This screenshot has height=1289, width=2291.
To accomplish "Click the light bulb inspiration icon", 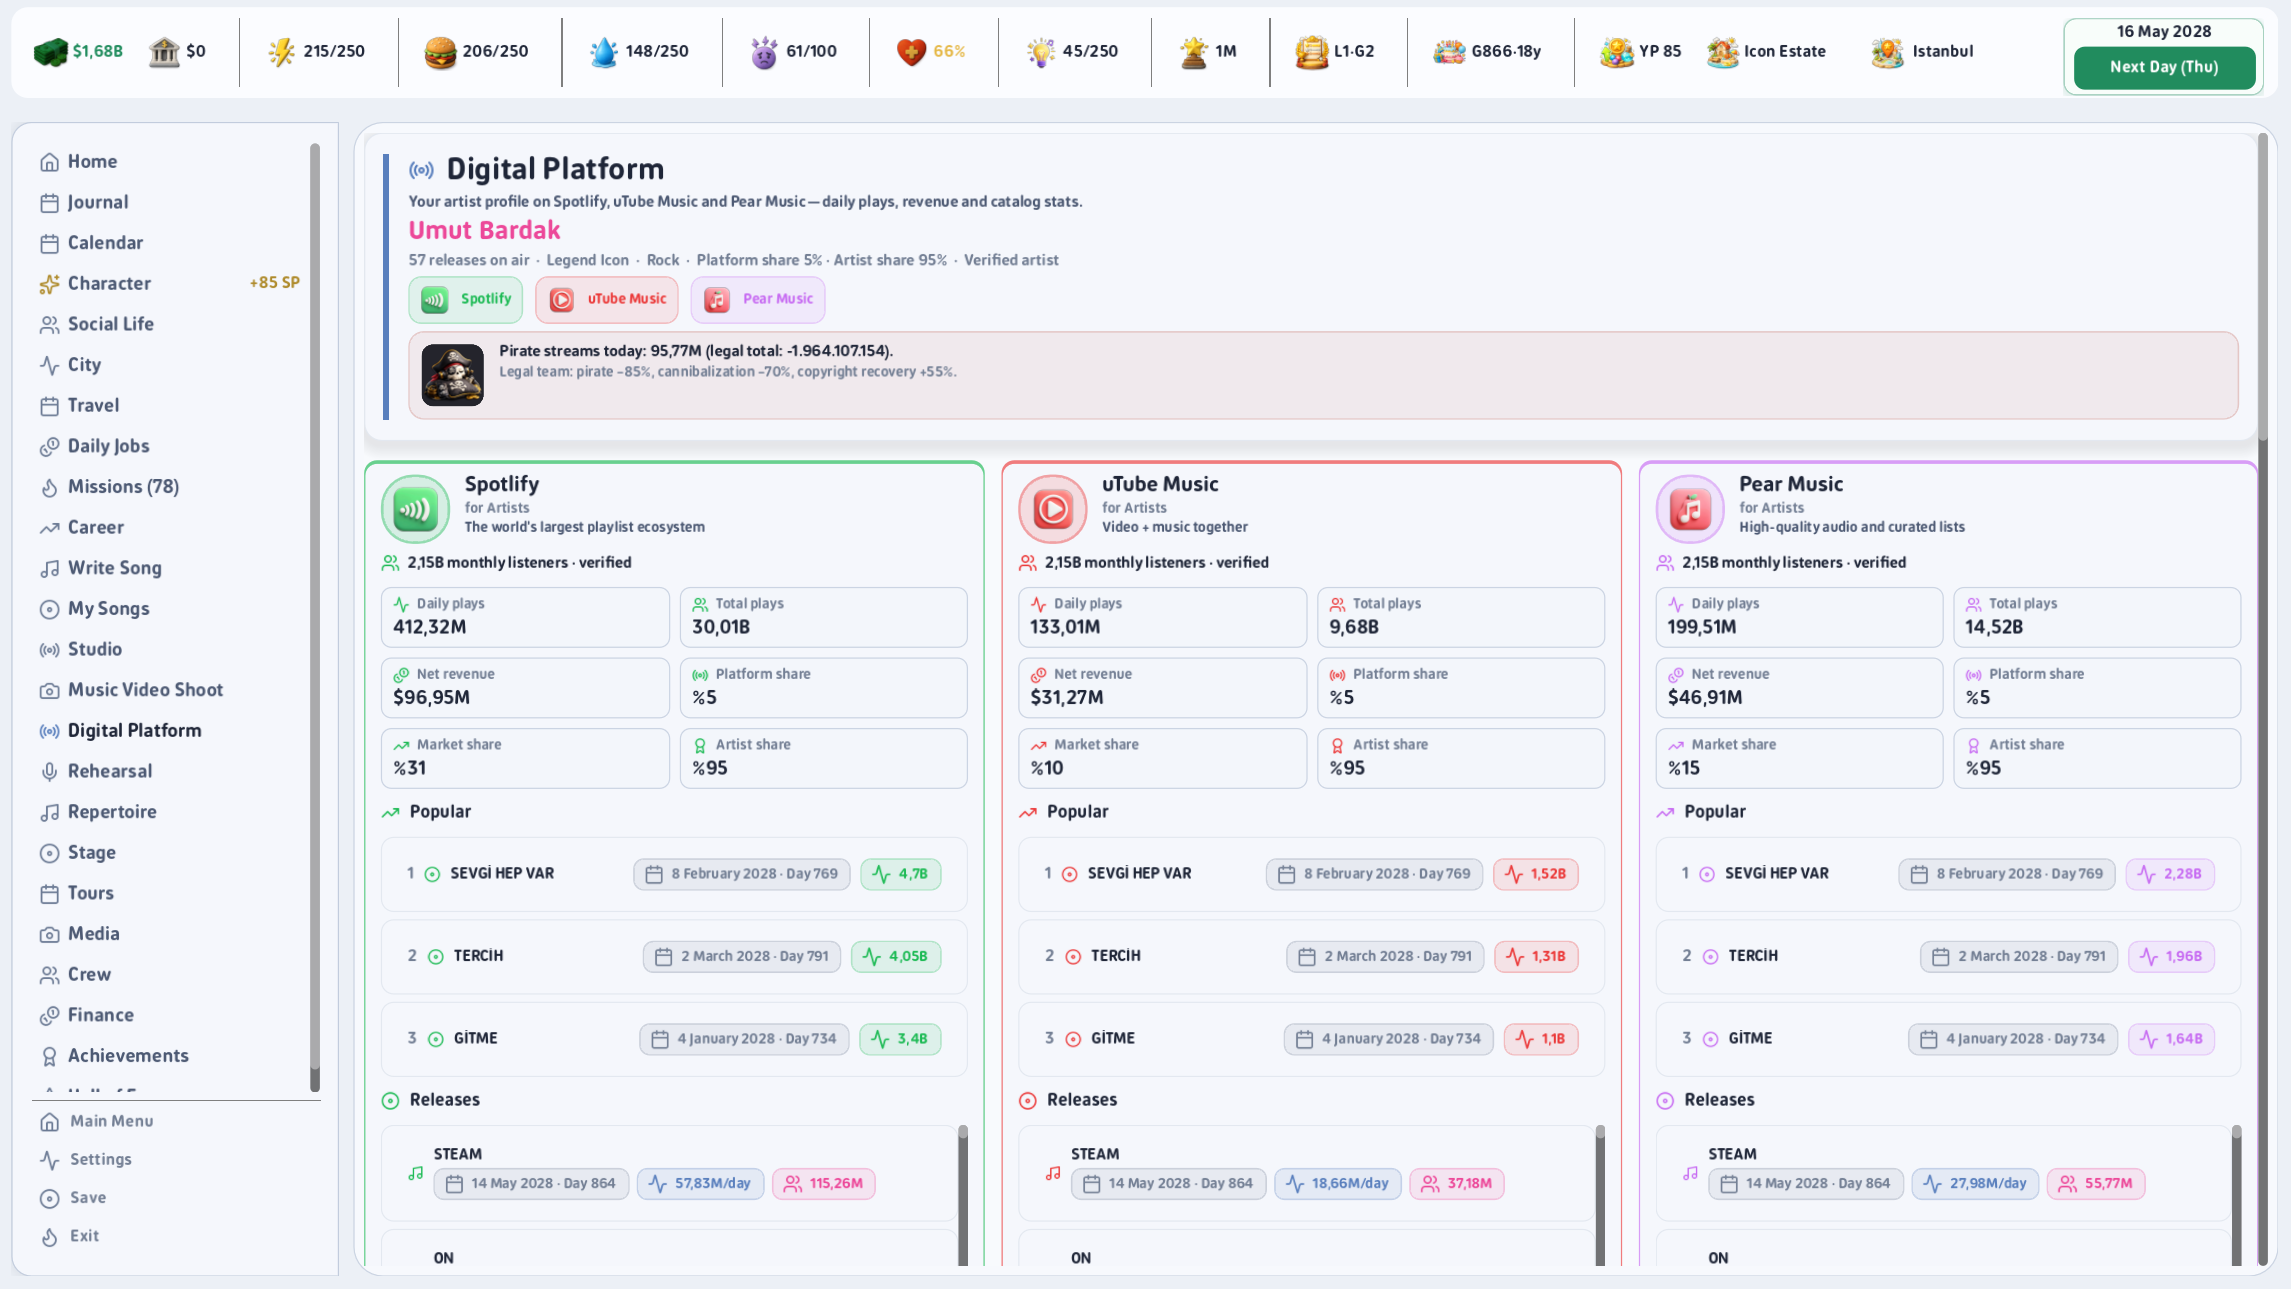I will click(1041, 52).
